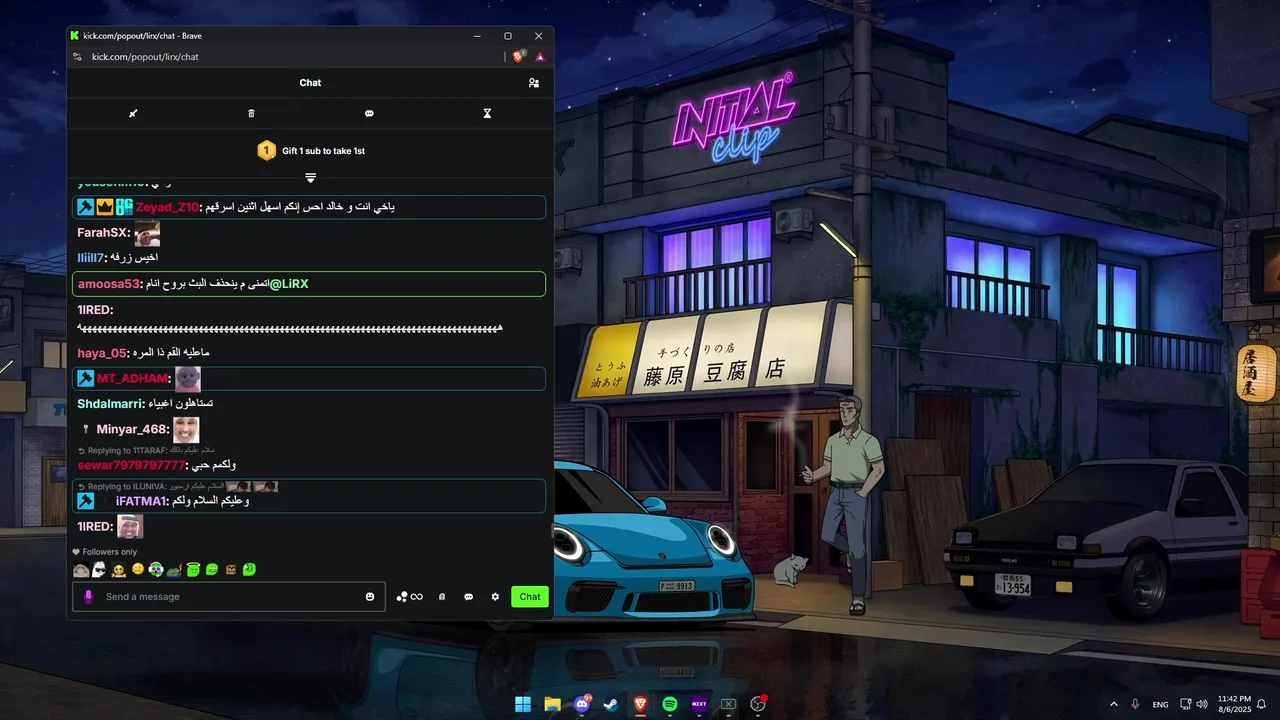Open Zeyad_Z10 user profile name
Screen dimensions: 1280x720
point(166,207)
